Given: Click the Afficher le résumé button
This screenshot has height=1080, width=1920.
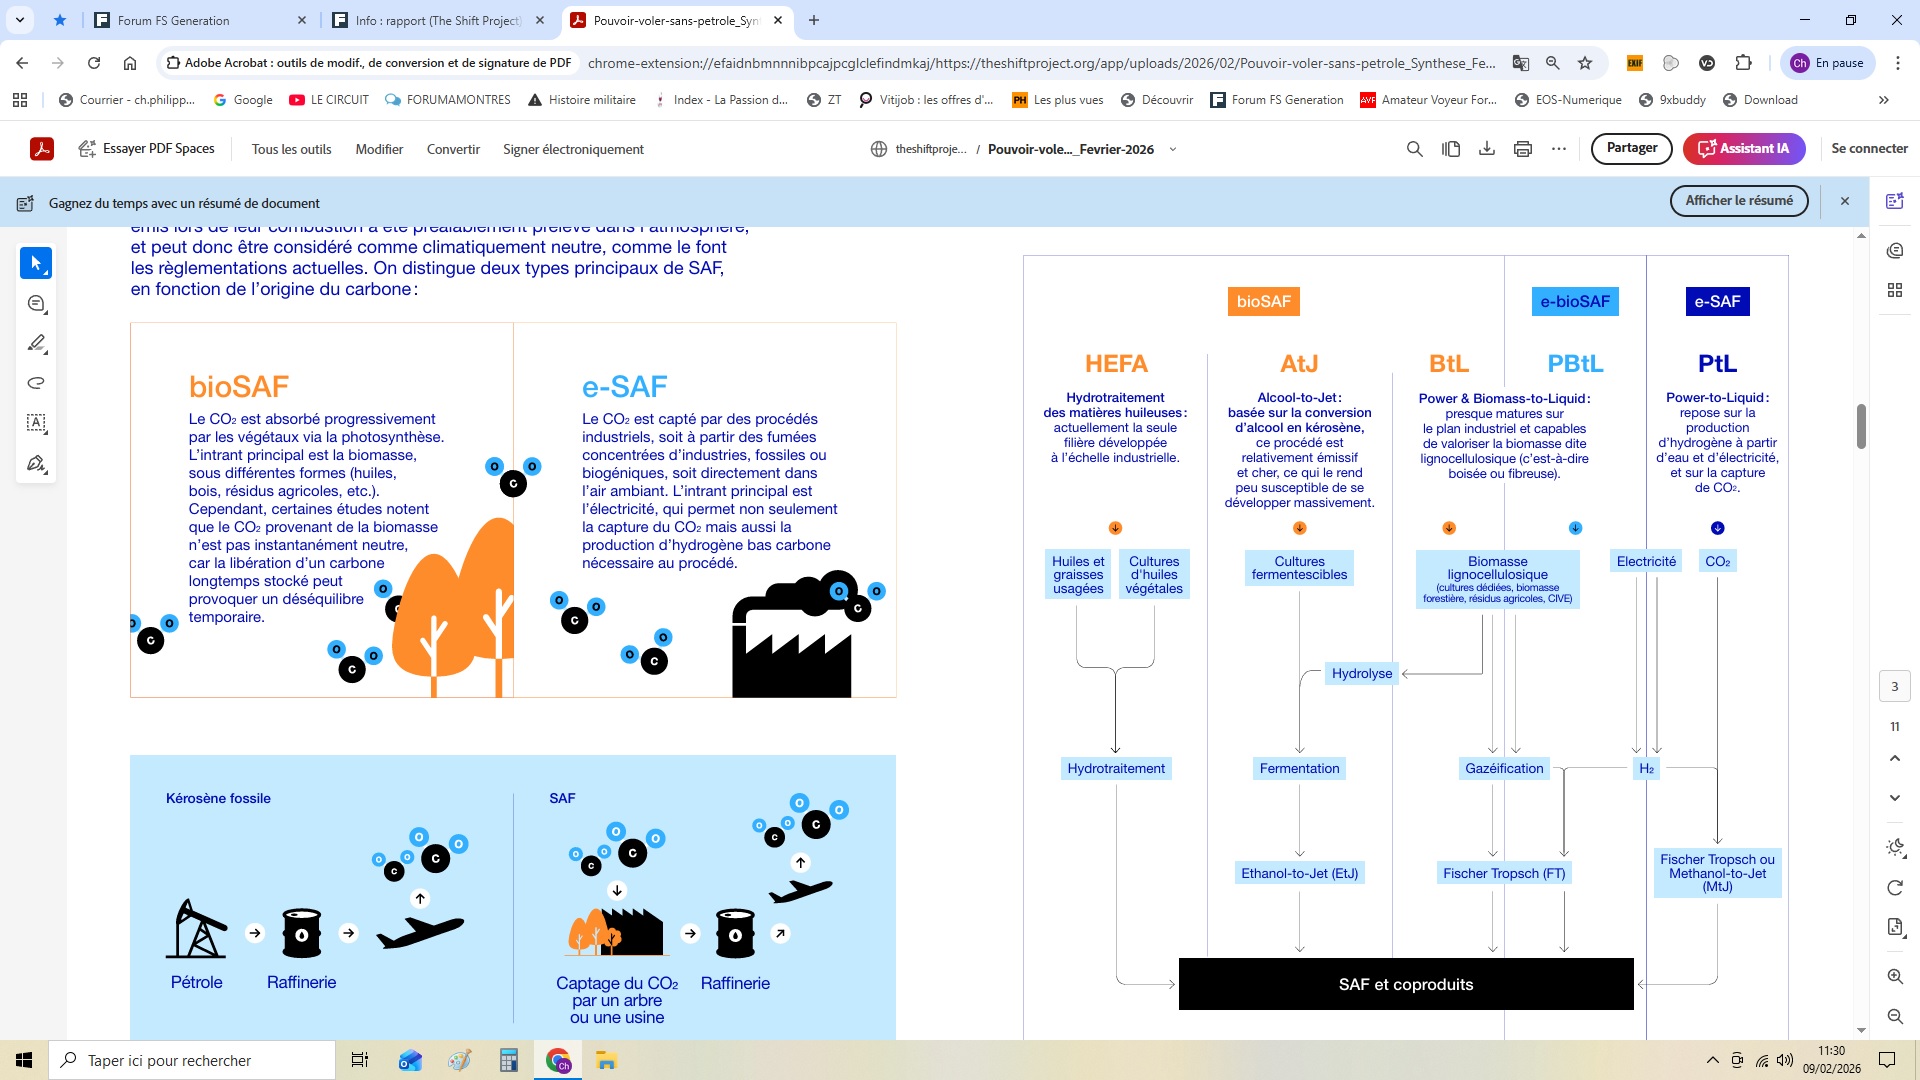Looking at the screenshot, I should (1738, 201).
